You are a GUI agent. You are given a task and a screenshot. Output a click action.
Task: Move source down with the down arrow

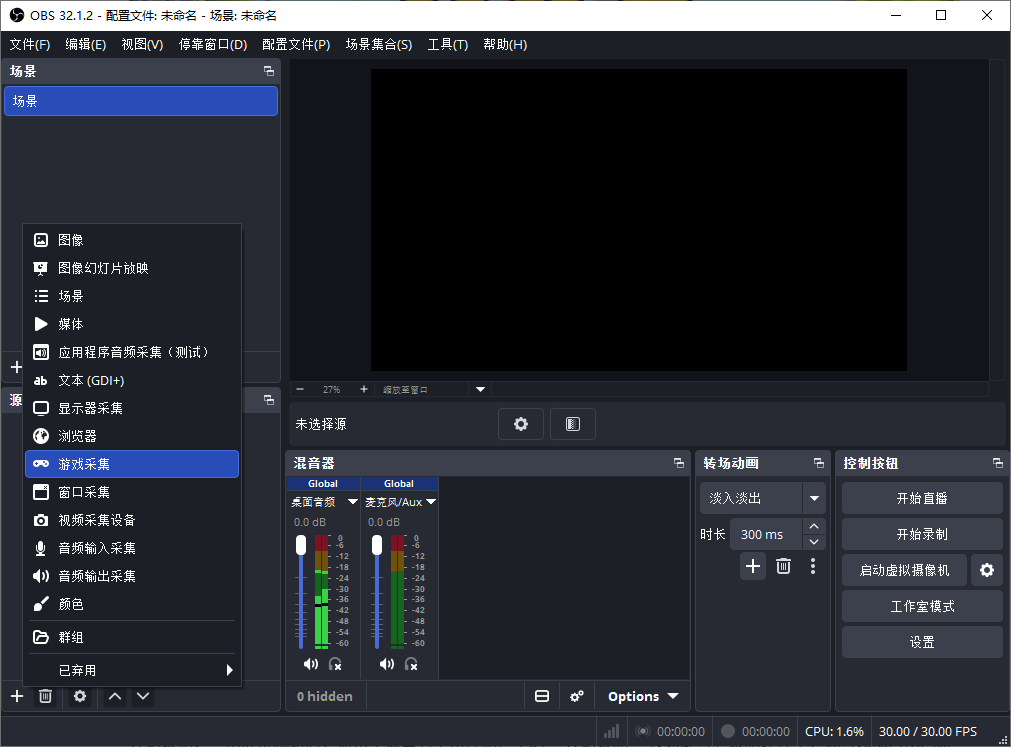(143, 696)
